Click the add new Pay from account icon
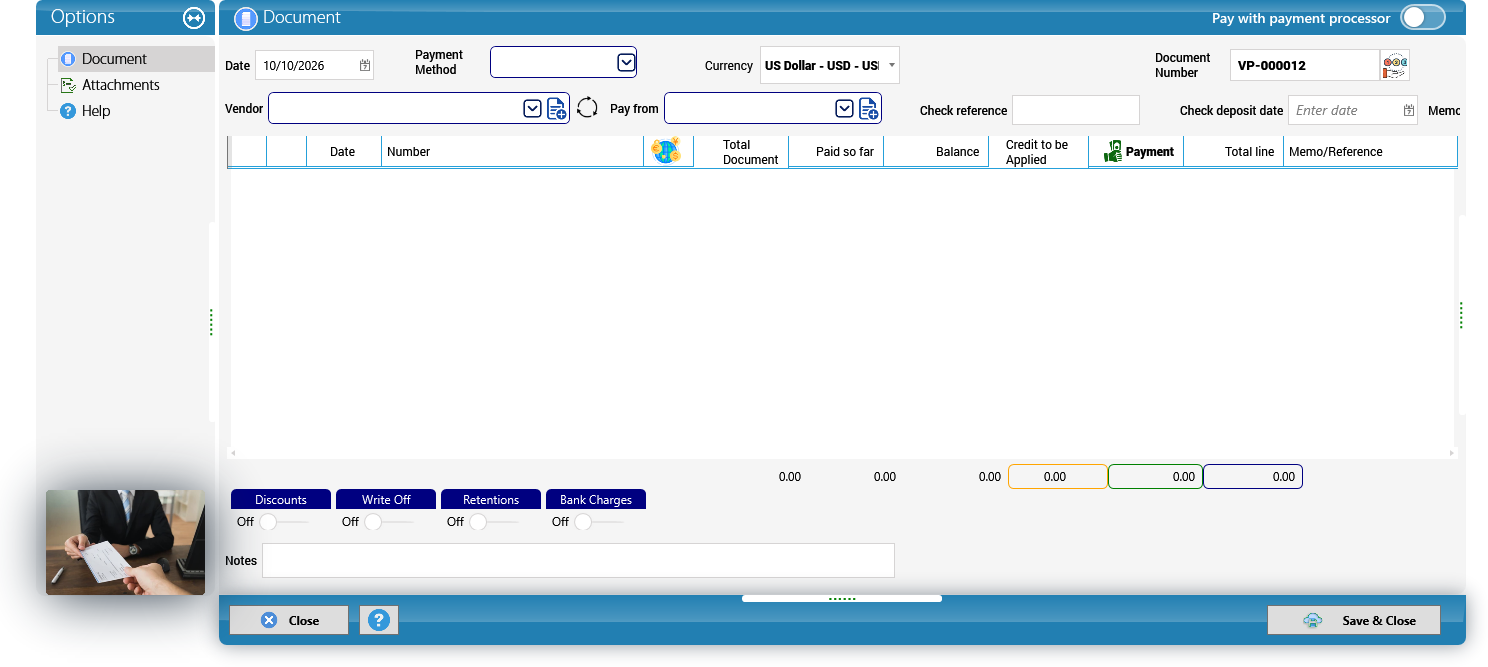This screenshot has height=667, width=1488. pyautogui.click(x=869, y=108)
